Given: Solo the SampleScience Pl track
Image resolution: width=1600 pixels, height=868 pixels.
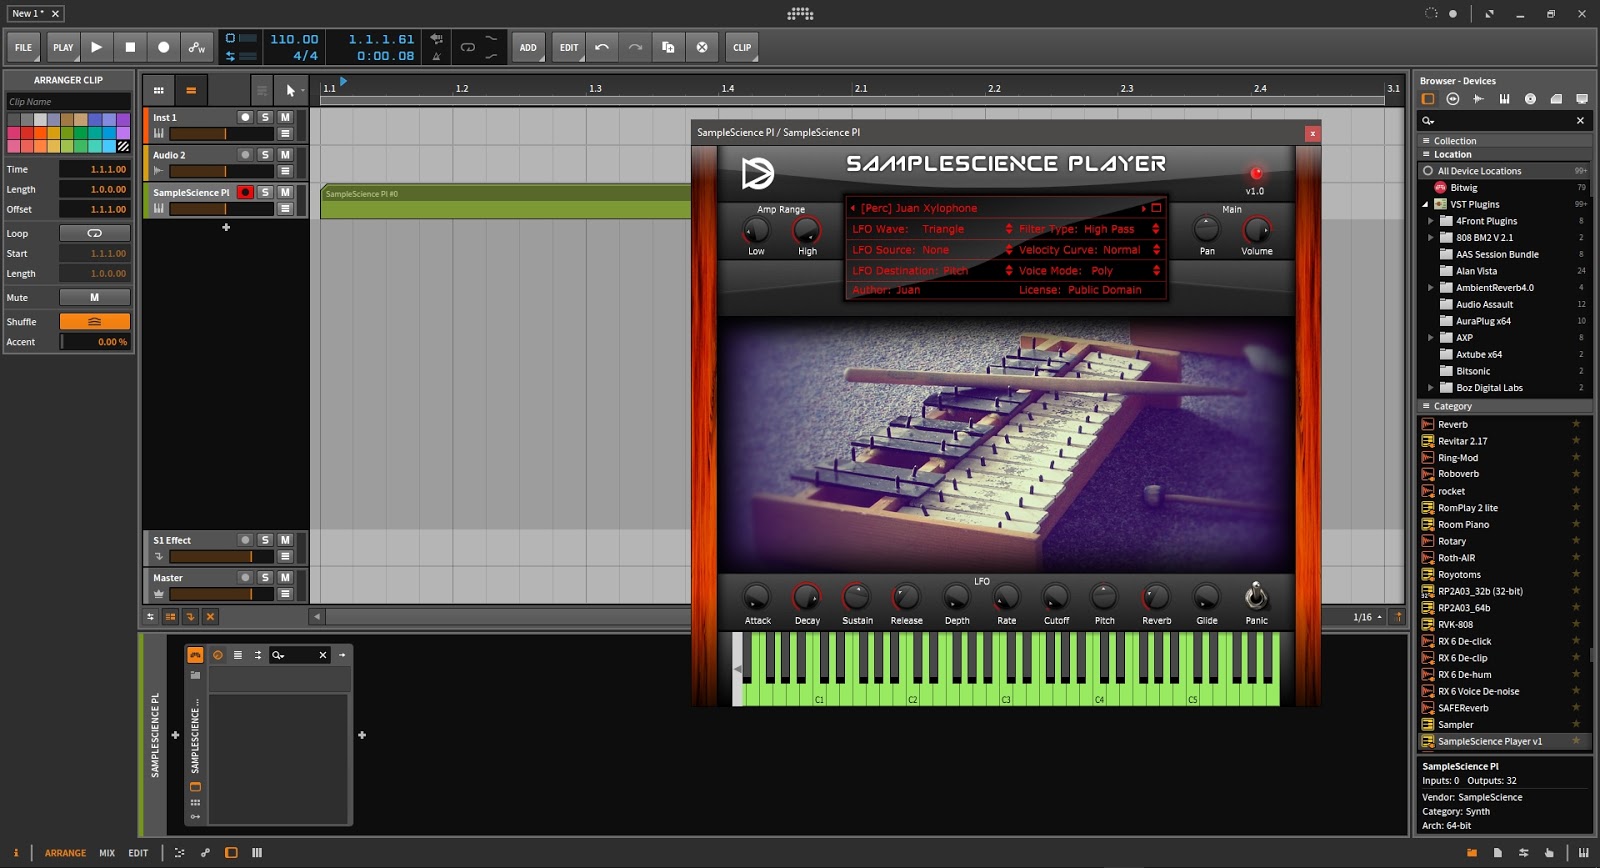Looking at the screenshot, I should pyautogui.click(x=265, y=192).
